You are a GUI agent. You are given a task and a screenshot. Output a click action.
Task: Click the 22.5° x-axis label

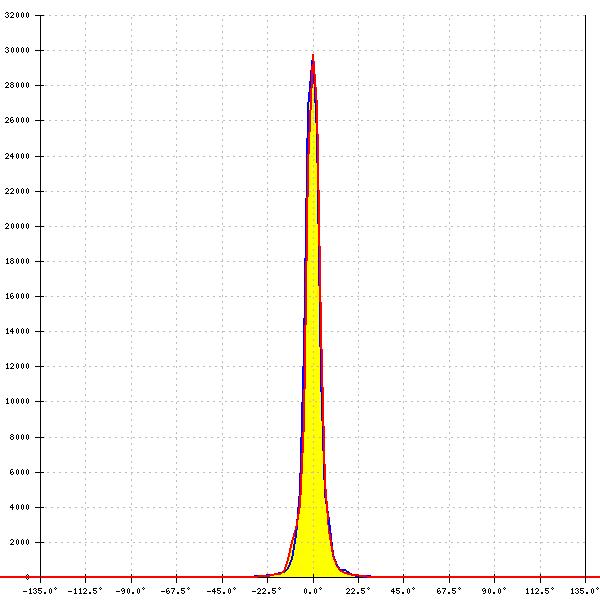[358, 591]
